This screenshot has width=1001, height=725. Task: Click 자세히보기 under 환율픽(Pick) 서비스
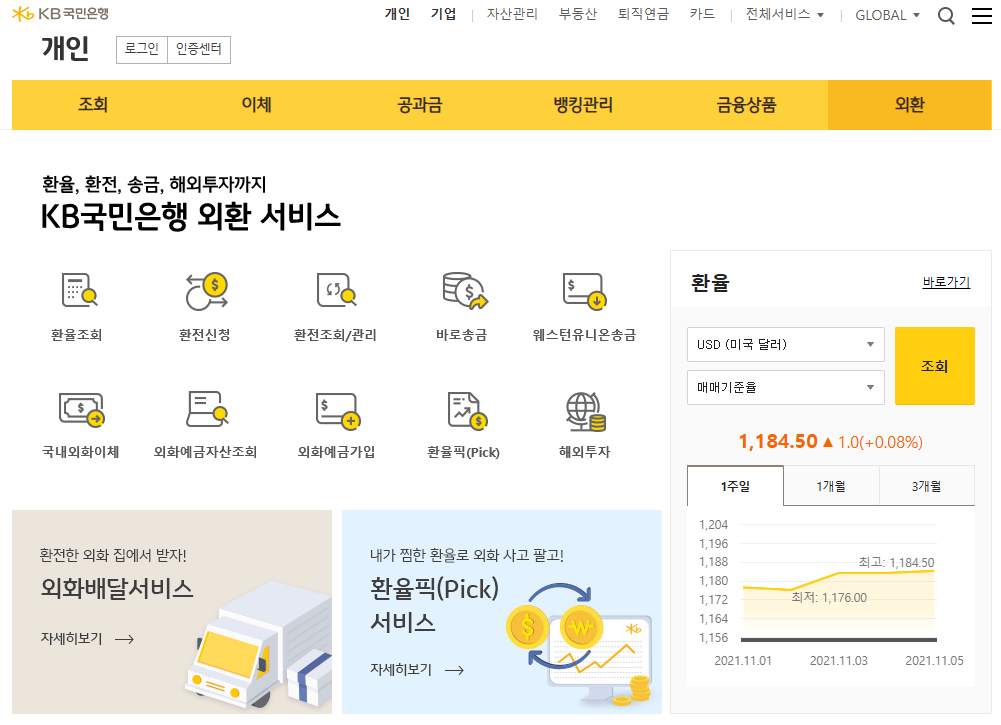tap(401, 669)
